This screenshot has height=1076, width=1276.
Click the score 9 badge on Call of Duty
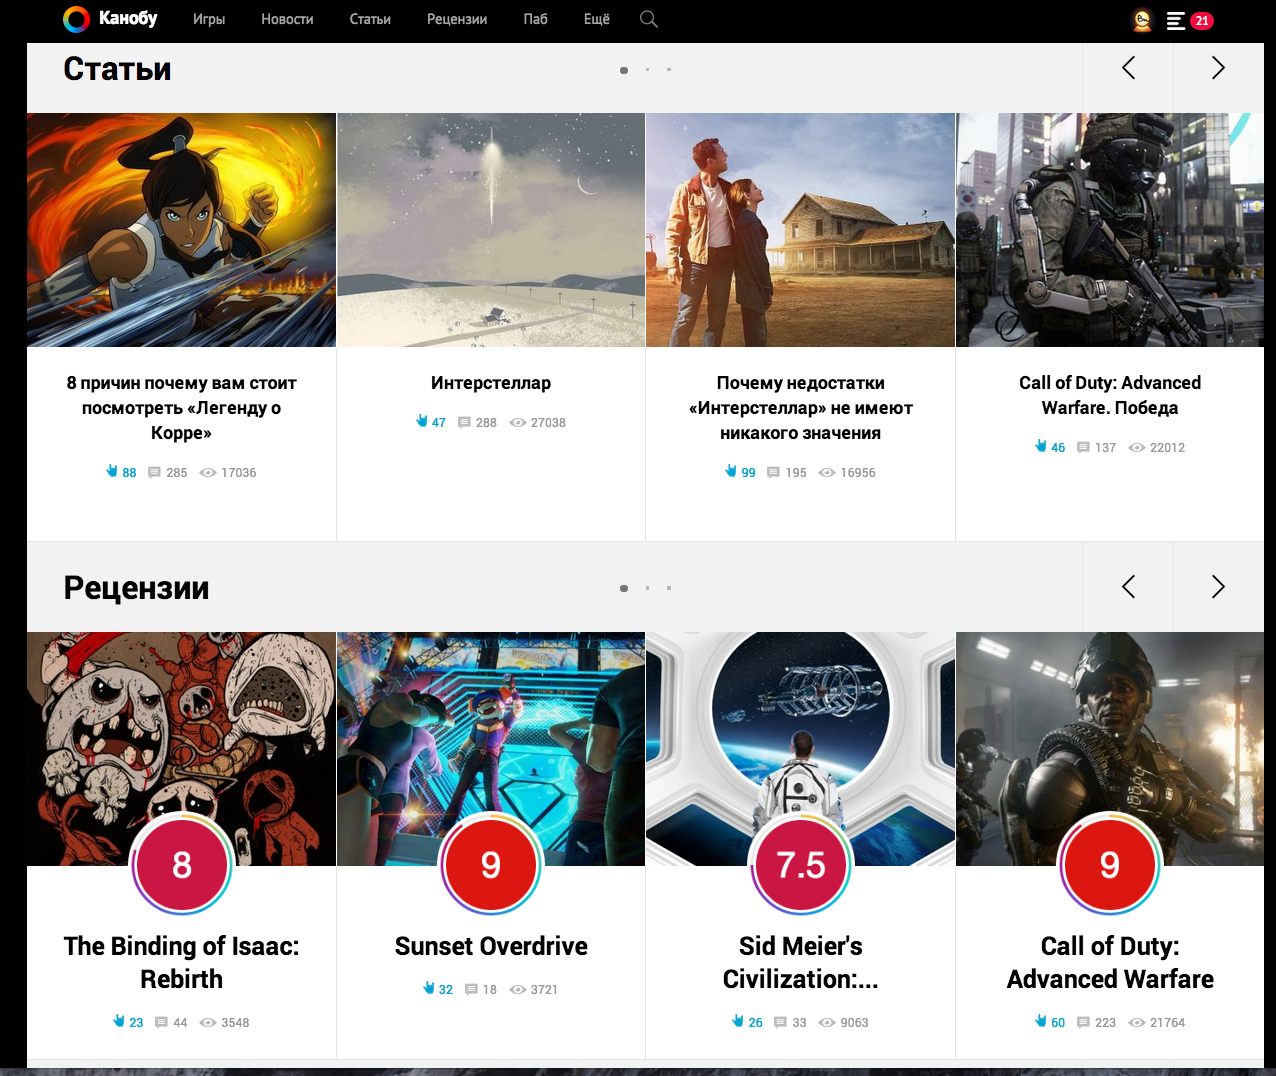point(1110,865)
